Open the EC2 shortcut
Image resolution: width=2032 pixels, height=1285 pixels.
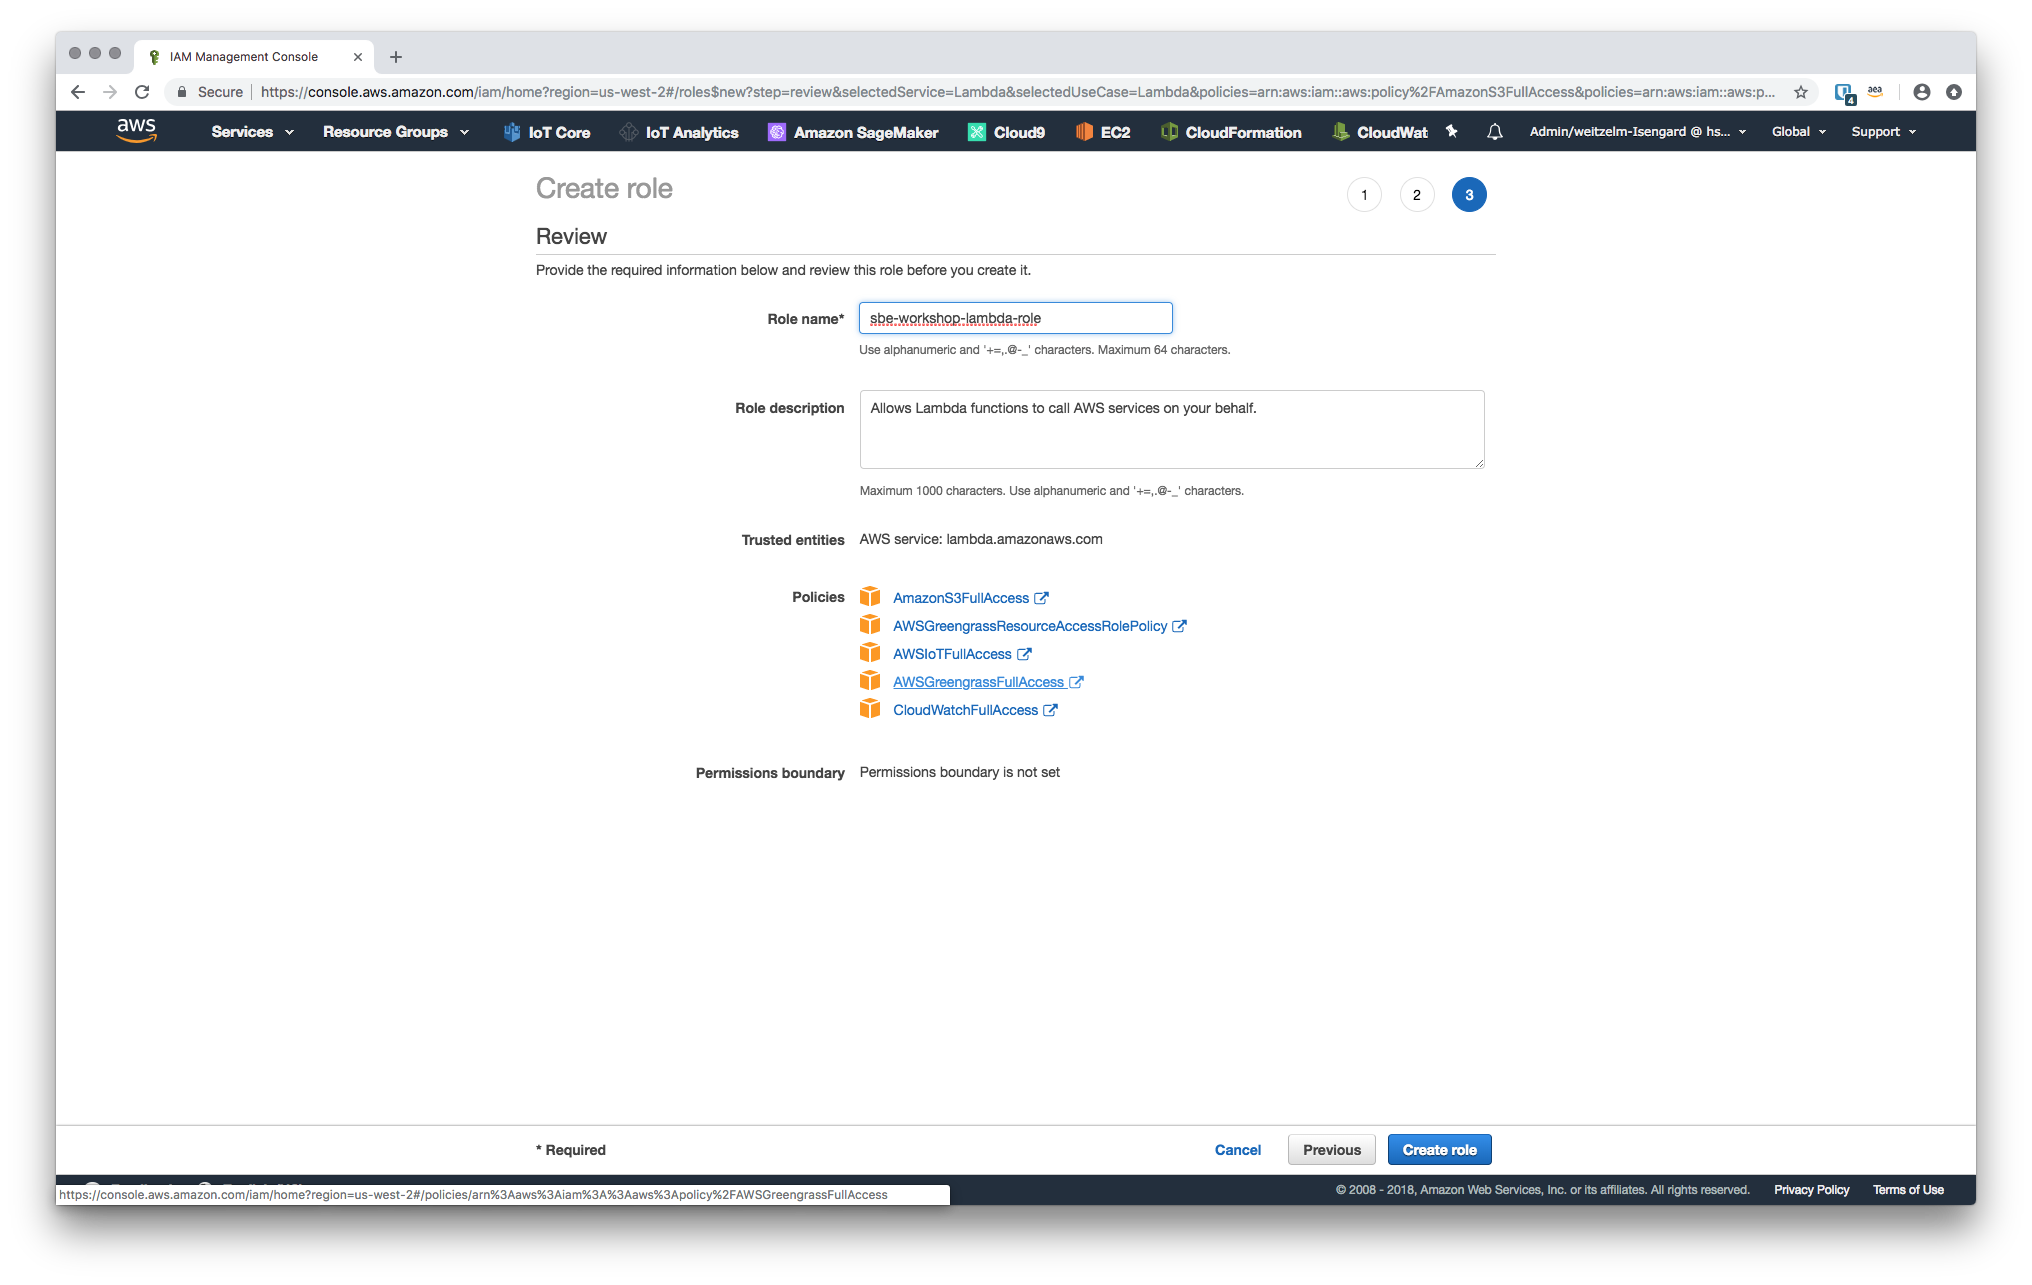[1103, 132]
